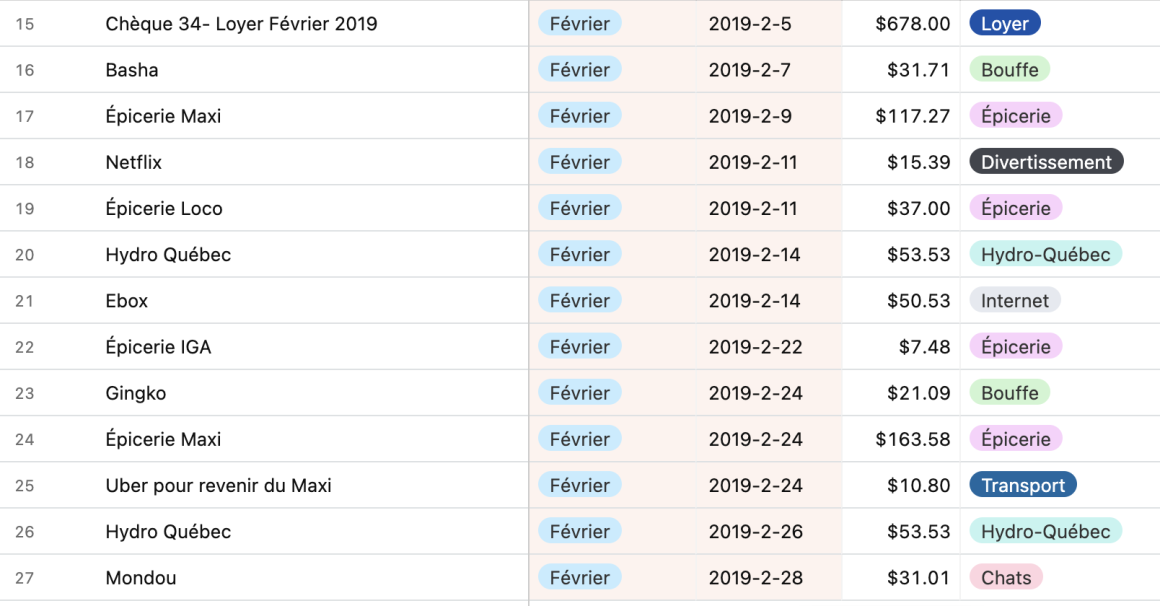Select the 2019-2-22 date cell
Screen dimensions: 1160x606
(755, 347)
